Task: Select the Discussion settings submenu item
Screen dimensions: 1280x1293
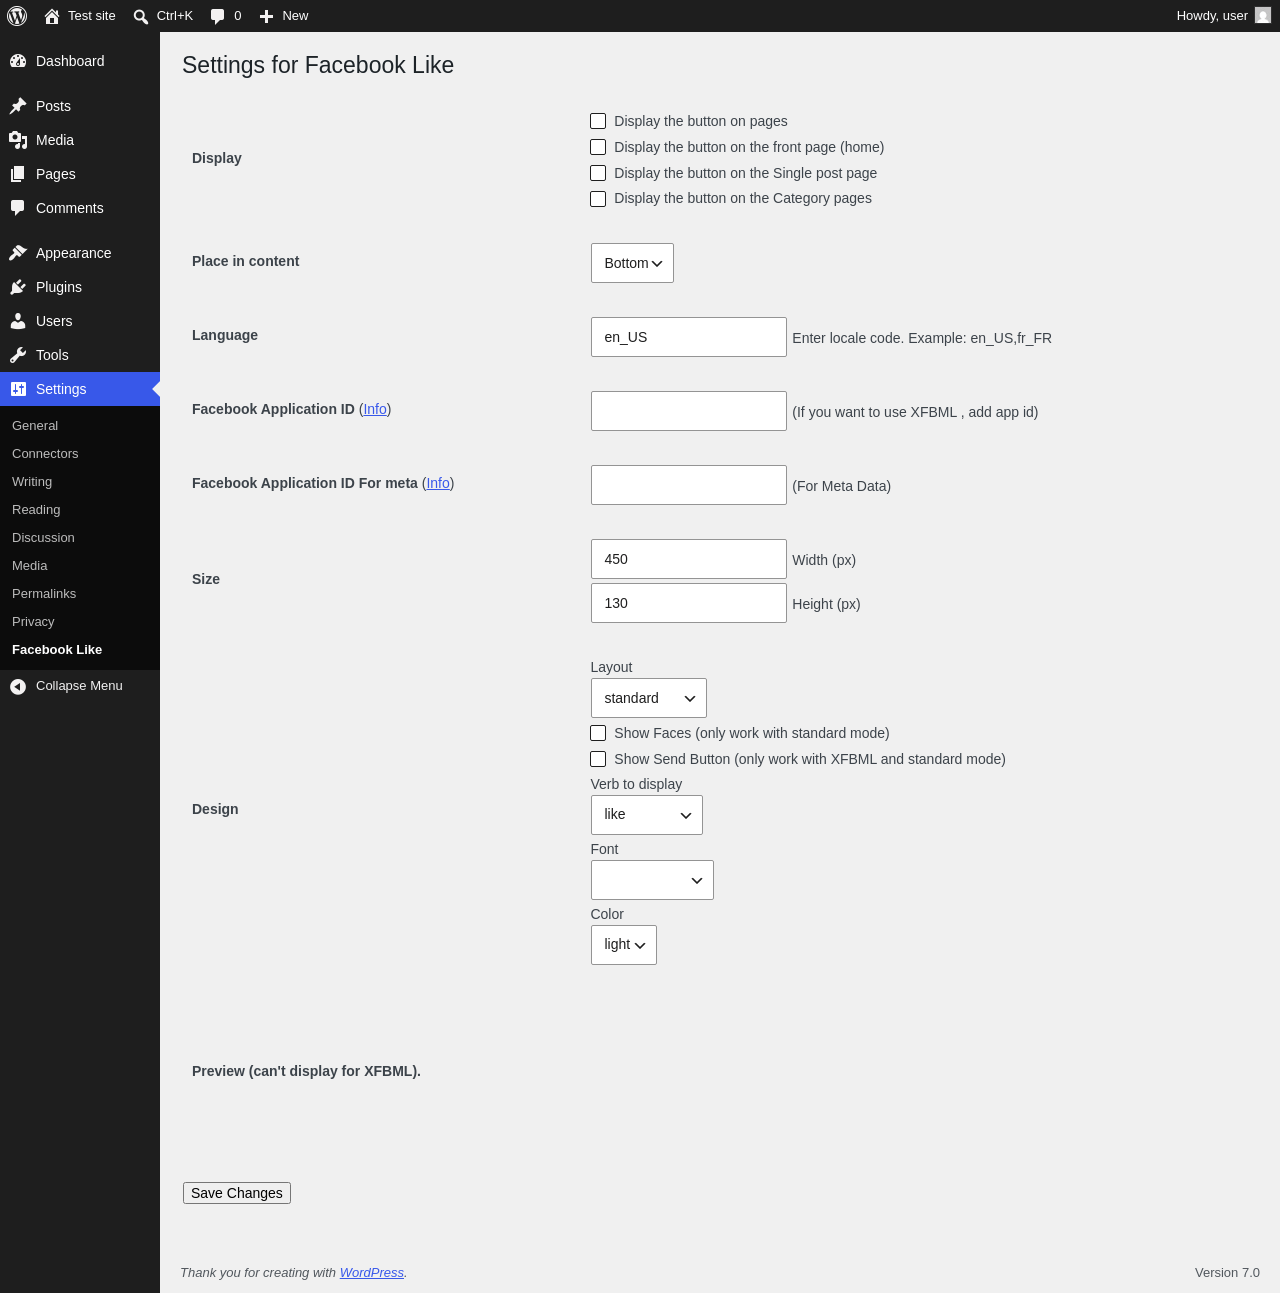Action: pos(43,538)
